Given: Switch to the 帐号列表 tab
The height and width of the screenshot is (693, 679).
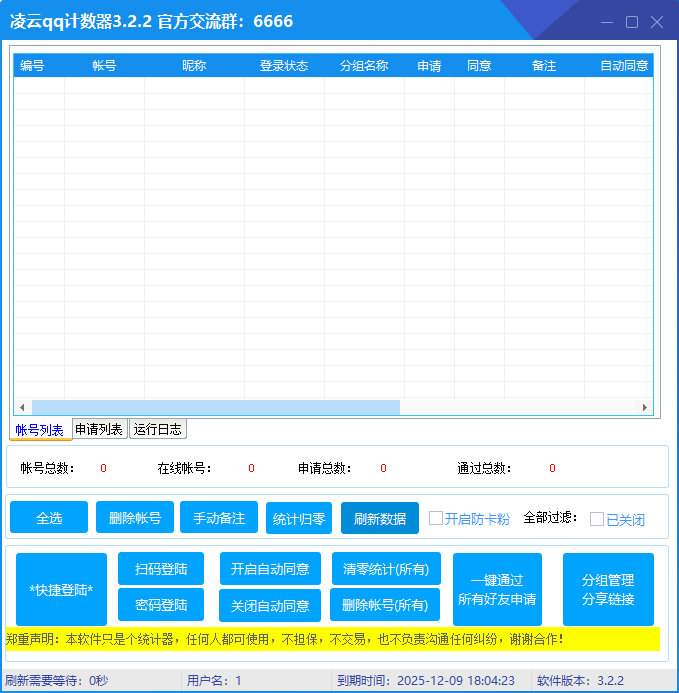Looking at the screenshot, I should [40, 430].
